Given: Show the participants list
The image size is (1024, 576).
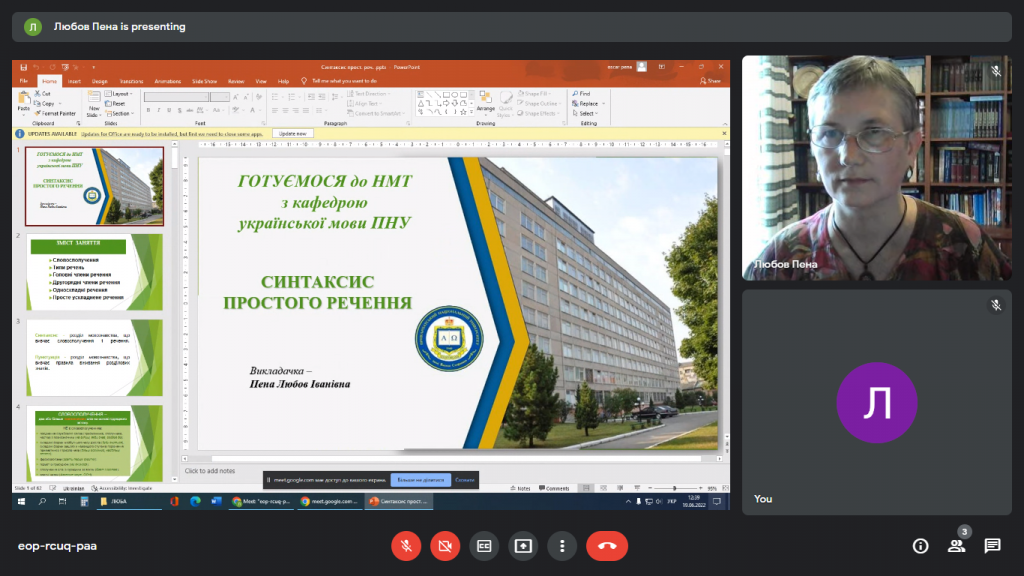Looking at the screenshot, I should [x=956, y=546].
